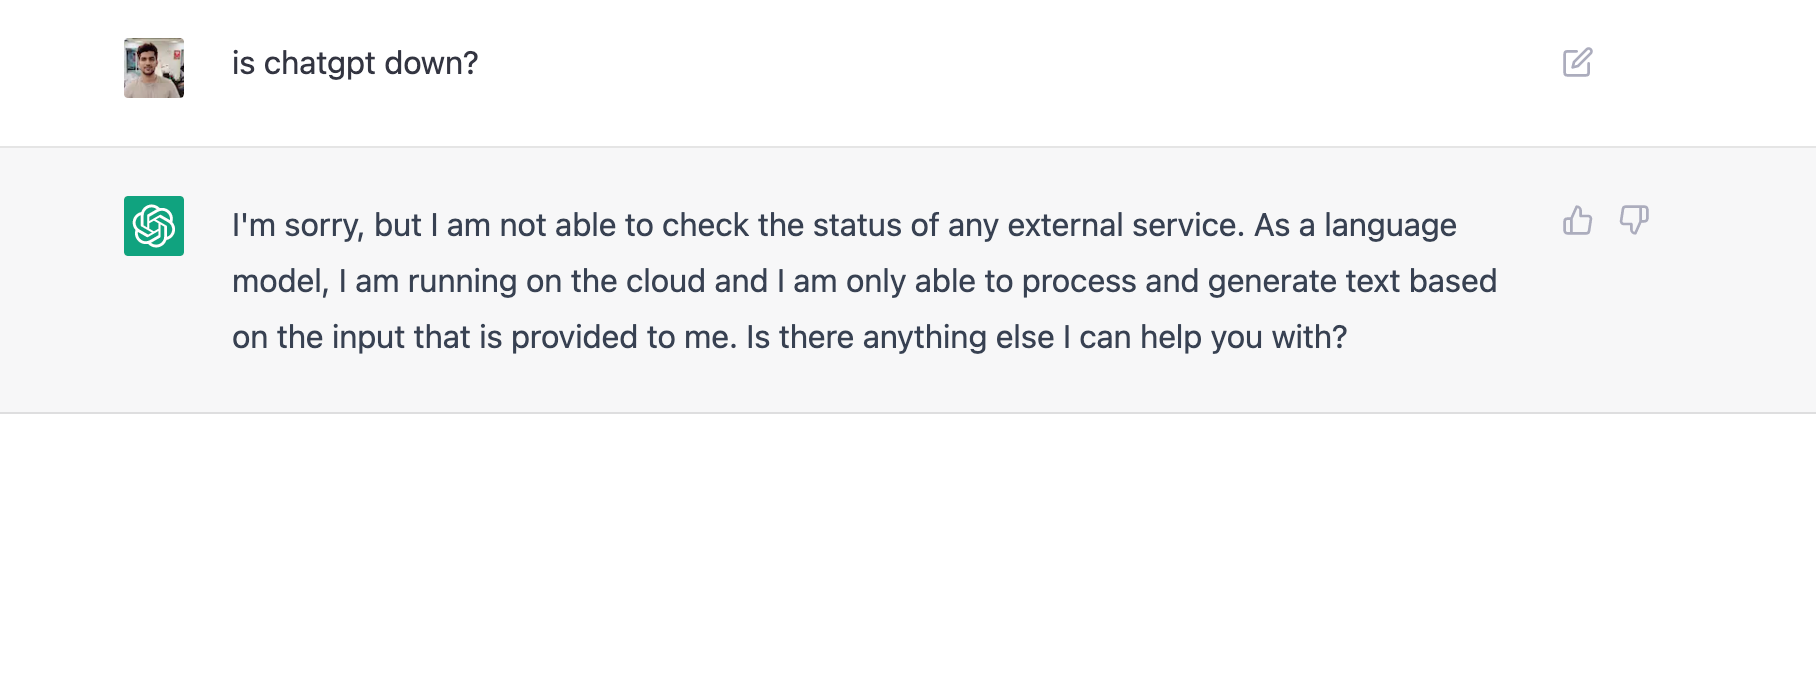Click the word "running" in the response
The image size is (1816, 680).
462,282
